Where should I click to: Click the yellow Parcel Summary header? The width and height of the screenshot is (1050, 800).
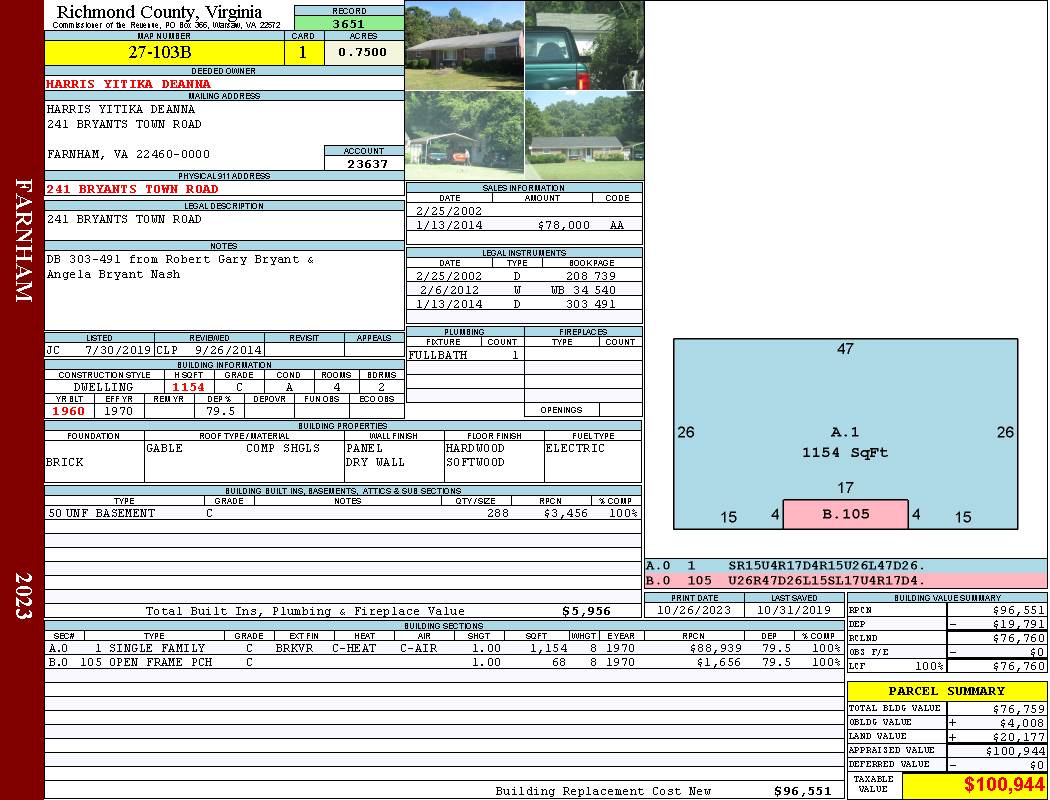tap(946, 691)
